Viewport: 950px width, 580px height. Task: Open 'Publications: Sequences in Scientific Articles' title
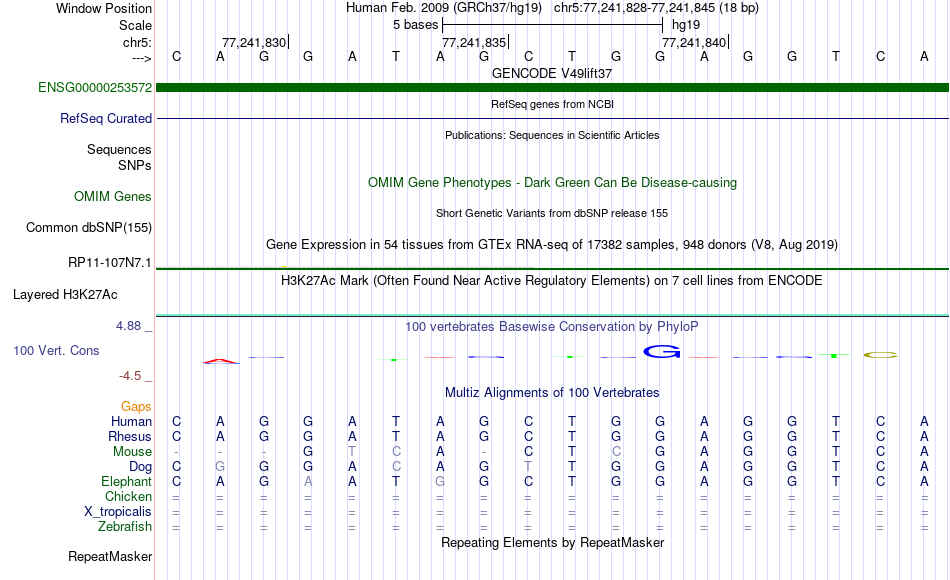(552, 135)
